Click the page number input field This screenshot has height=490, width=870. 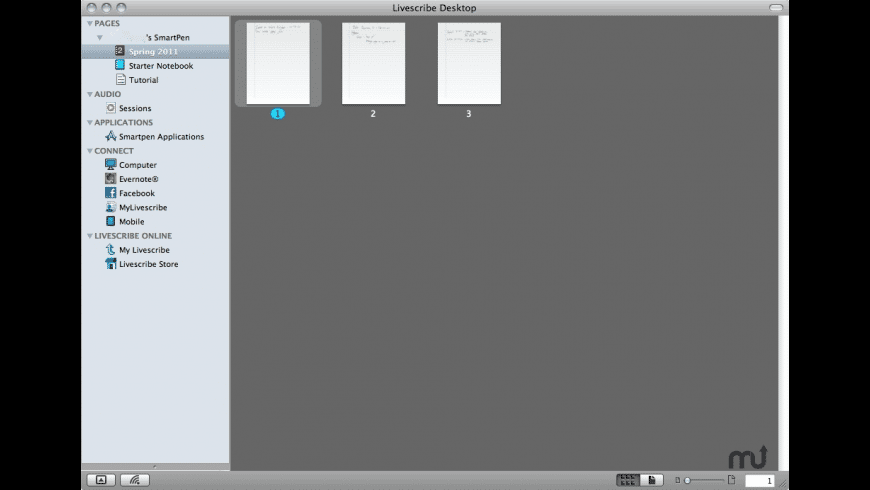[x=759, y=481]
